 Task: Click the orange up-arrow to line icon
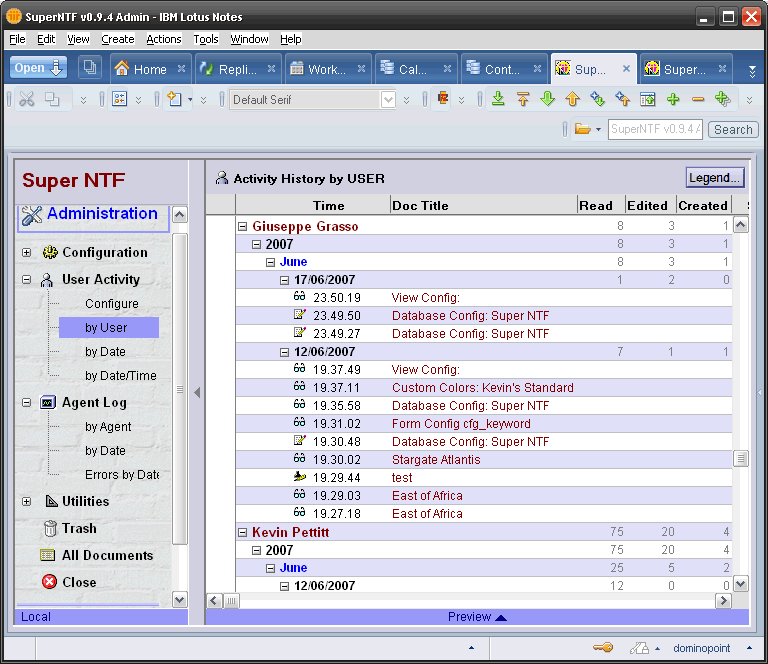coord(523,99)
